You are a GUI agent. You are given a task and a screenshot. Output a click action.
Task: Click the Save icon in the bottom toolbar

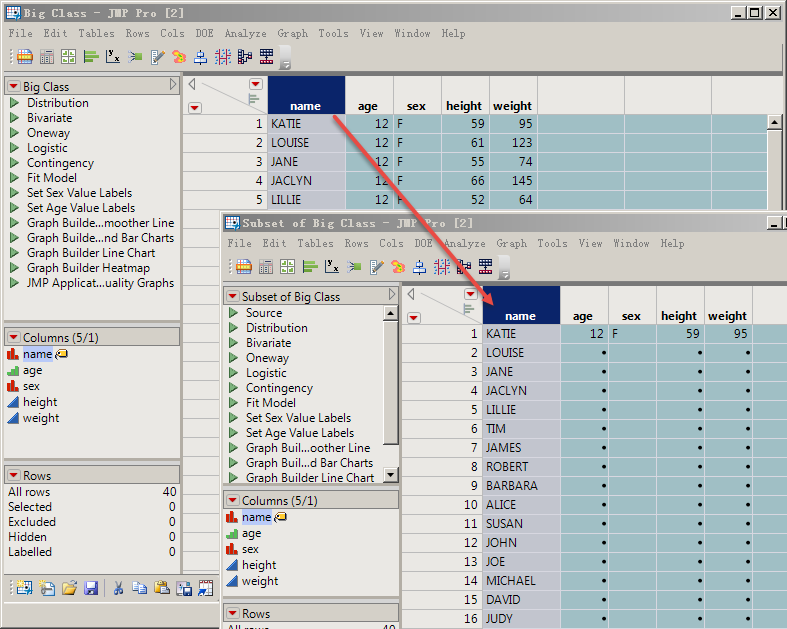90,589
